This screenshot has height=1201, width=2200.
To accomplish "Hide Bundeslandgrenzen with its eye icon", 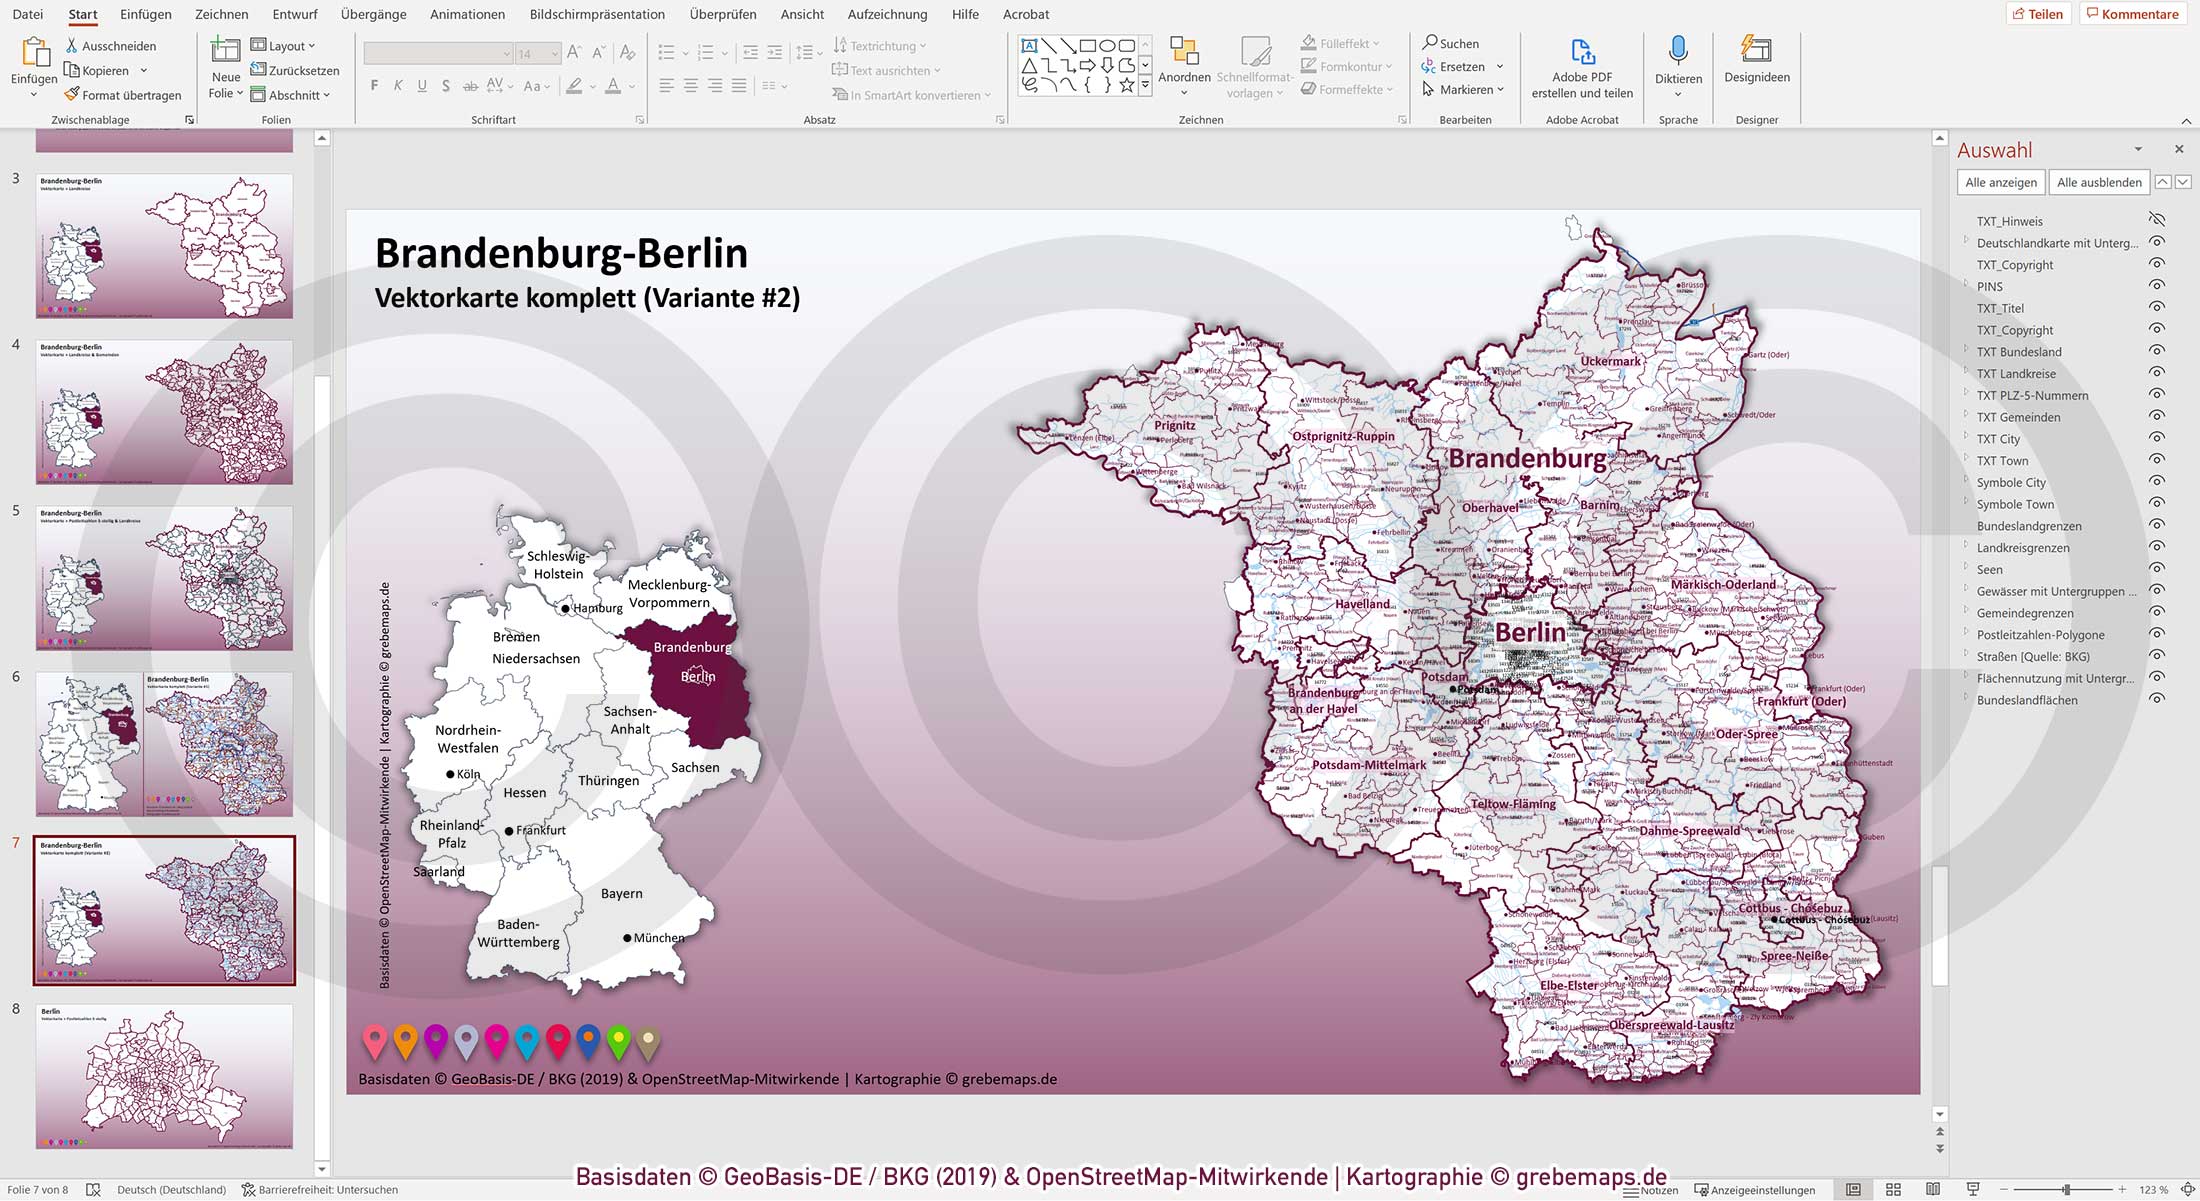I will point(2156,526).
